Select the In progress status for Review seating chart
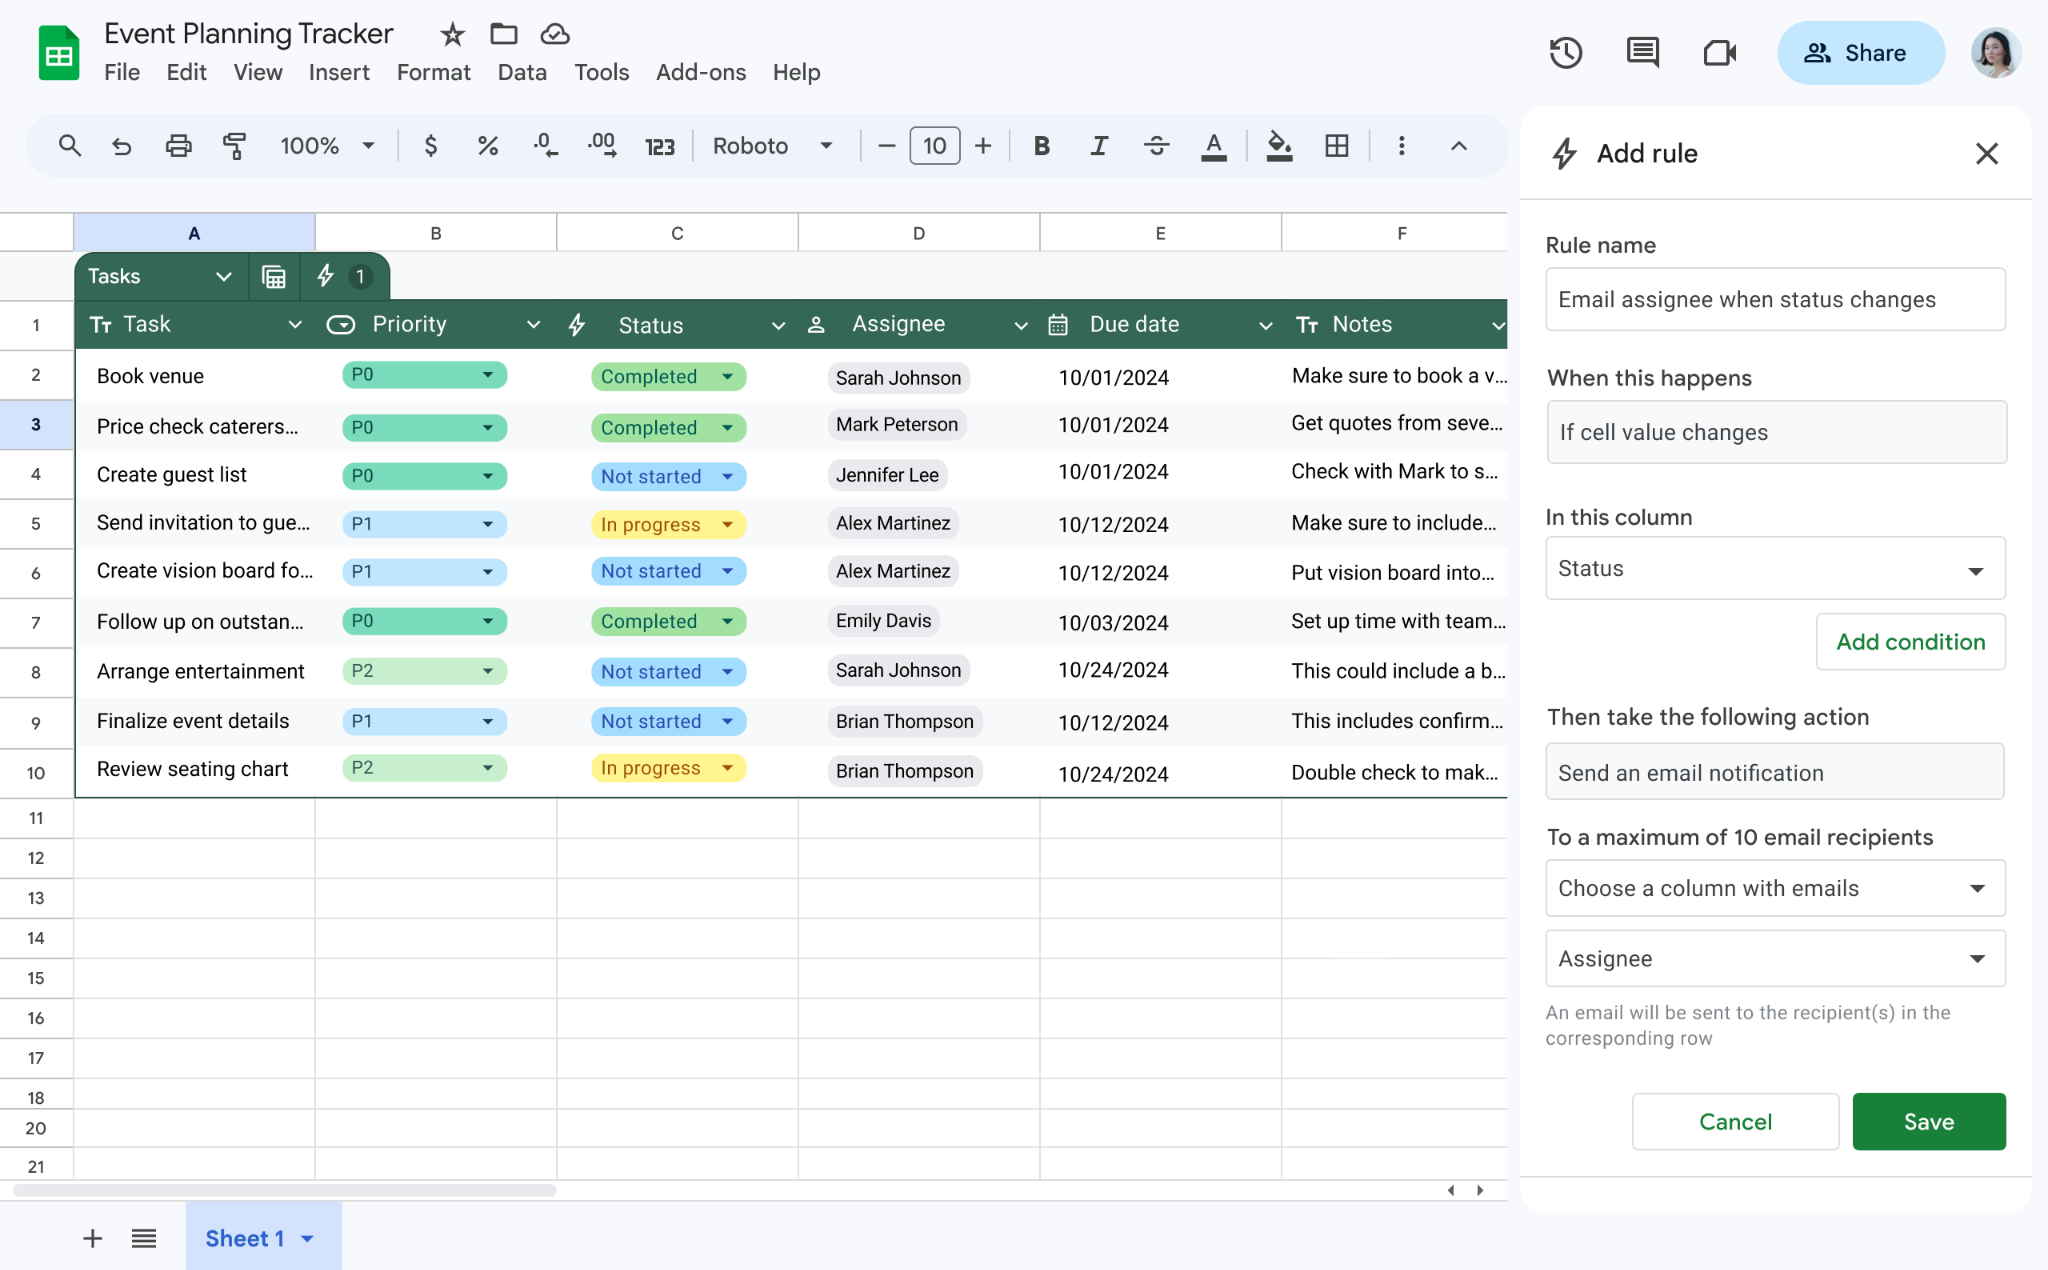This screenshot has width=2048, height=1270. click(x=666, y=768)
